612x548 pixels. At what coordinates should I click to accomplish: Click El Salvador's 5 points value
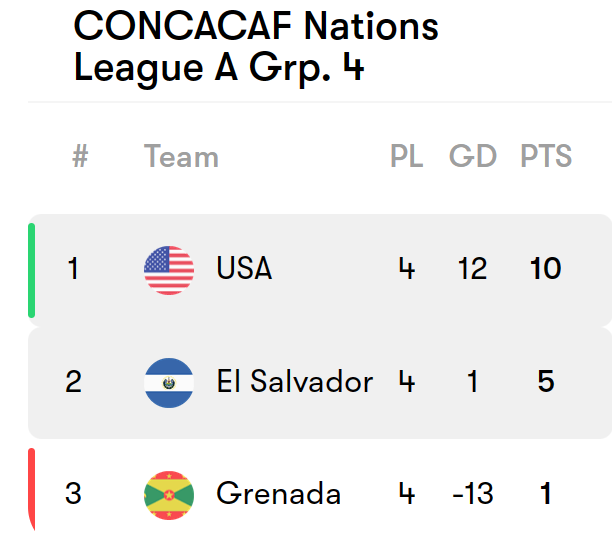[x=546, y=382]
